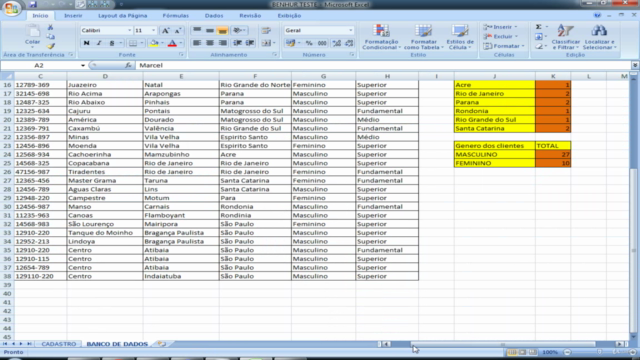Decrease decimal places icon

click(349, 43)
